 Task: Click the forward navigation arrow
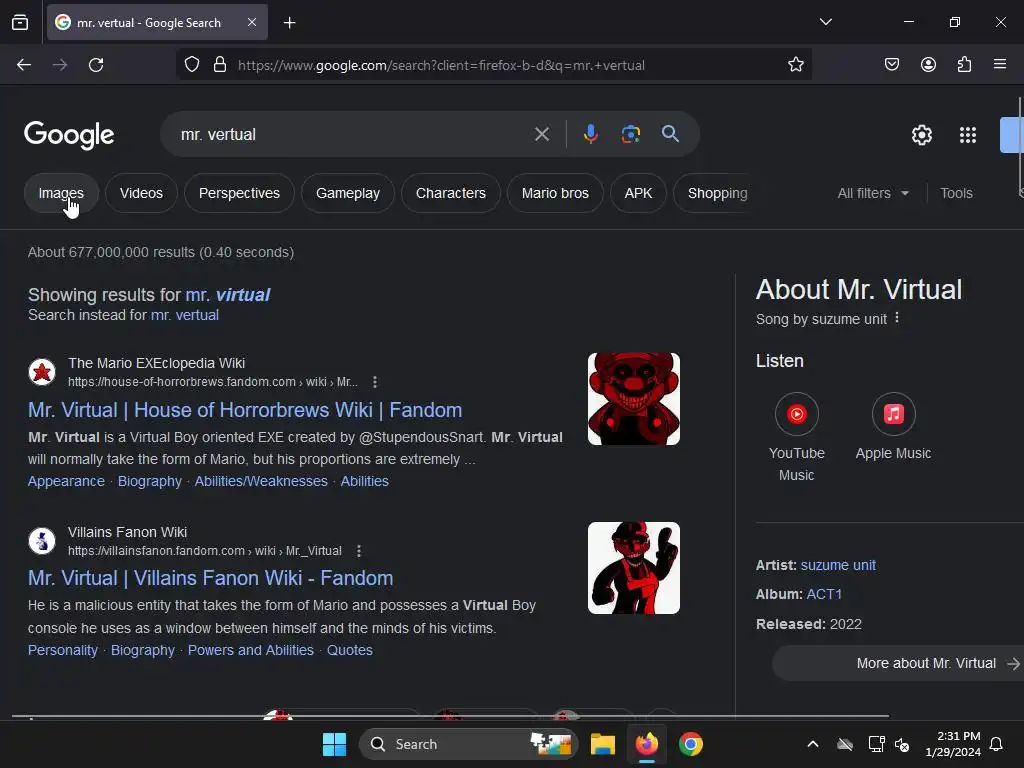[x=60, y=65]
